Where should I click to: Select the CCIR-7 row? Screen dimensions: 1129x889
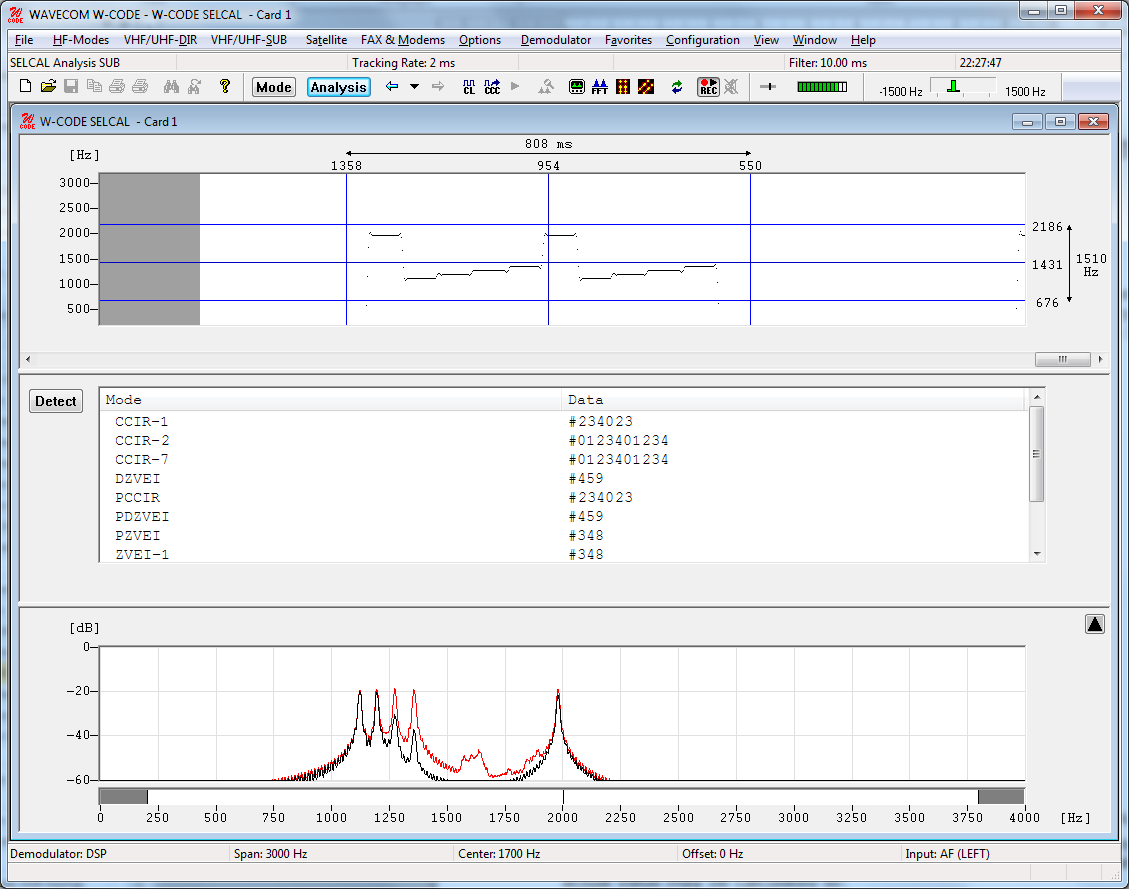(562, 459)
